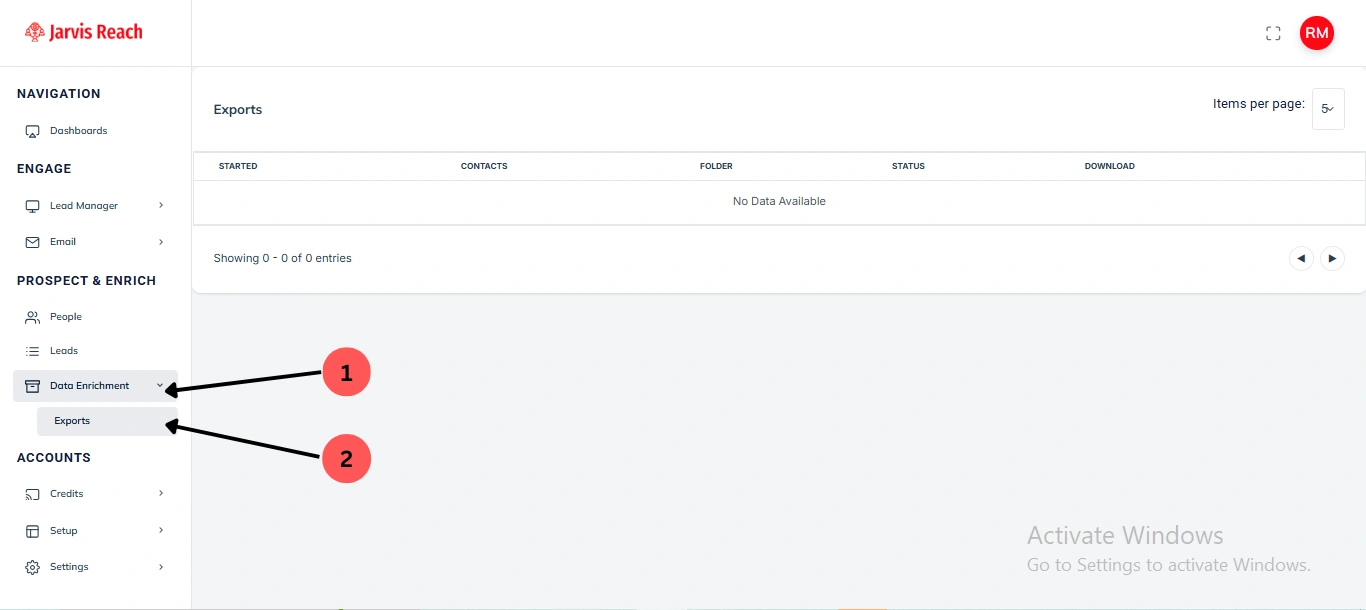Click the People icon in sidebar
The image size is (1366, 610).
32,317
